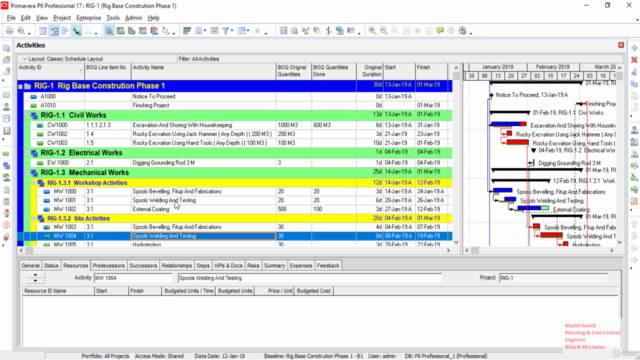The width and height of the screenshot is (640, 360).
Task: Step through activities with the arrow stepper
Action: pos(35,278)
